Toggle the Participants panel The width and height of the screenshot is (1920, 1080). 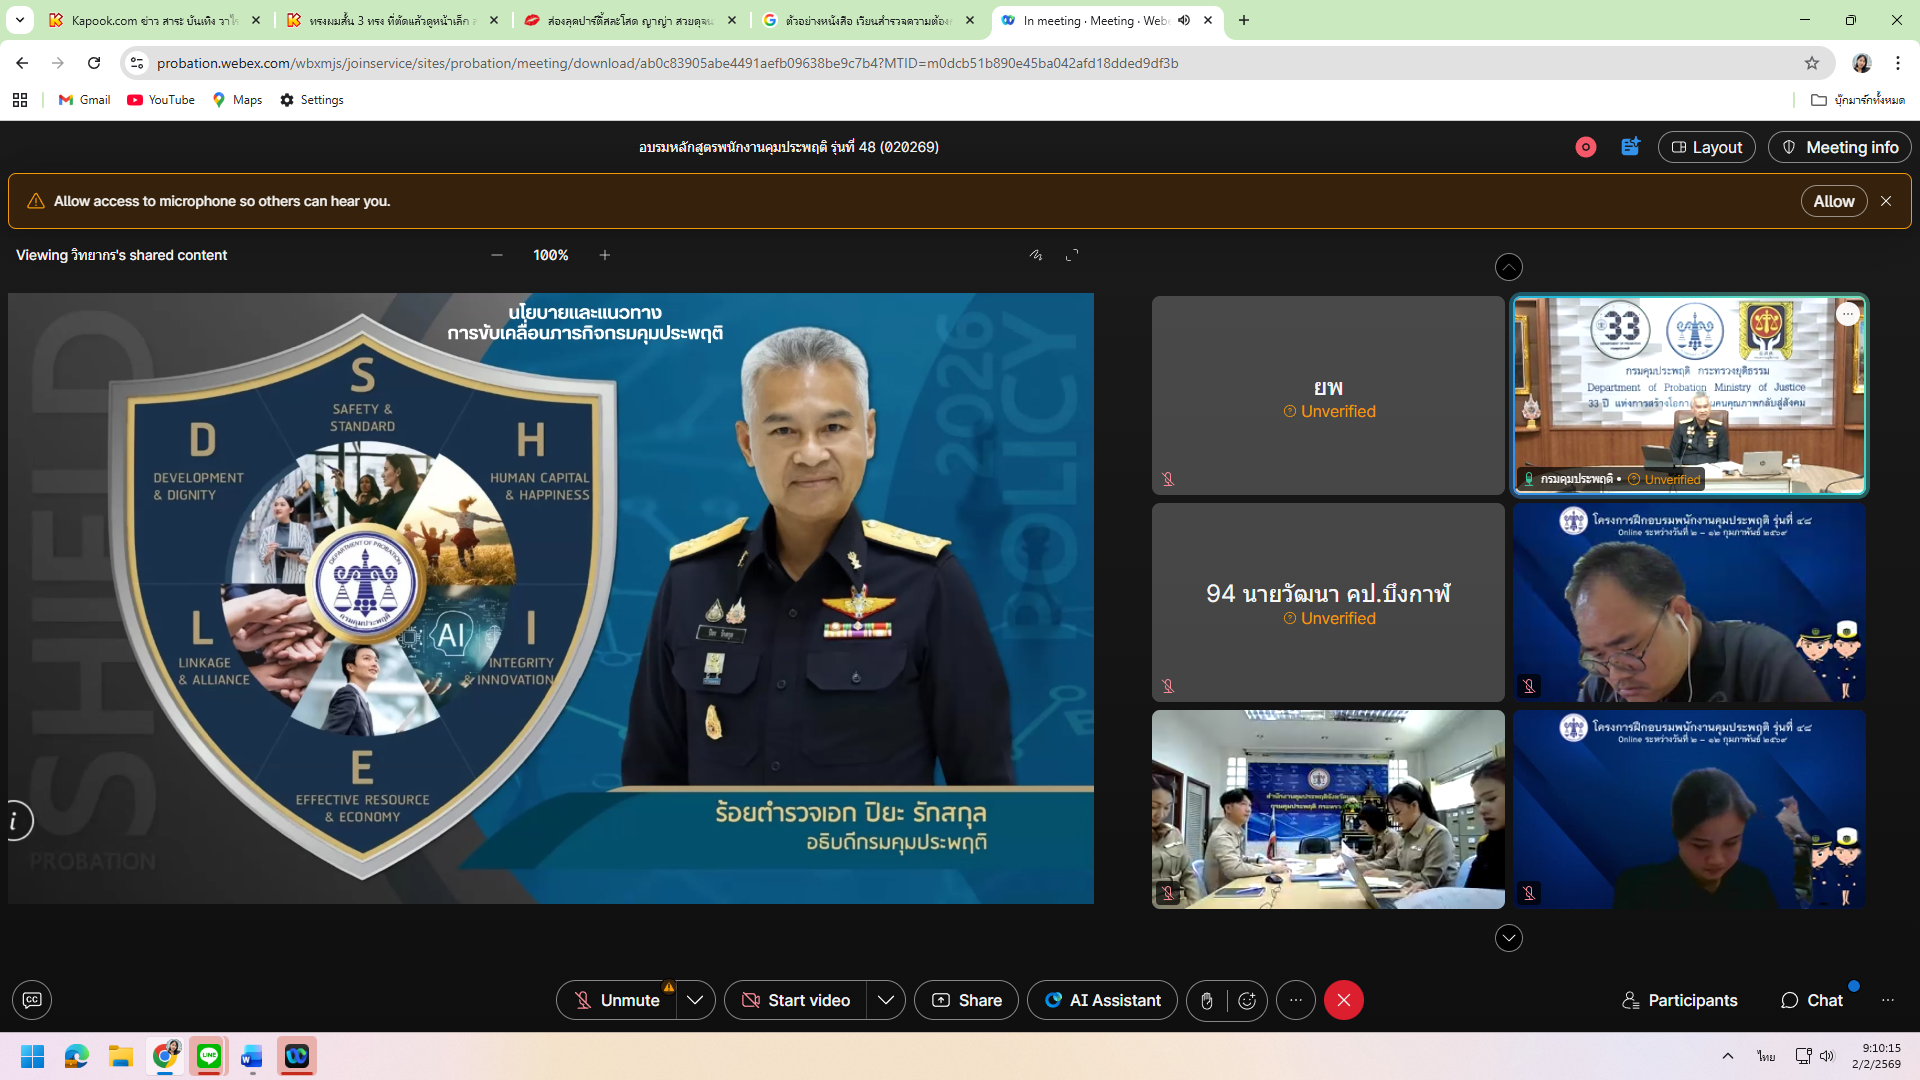[x=1680, y=1000]
